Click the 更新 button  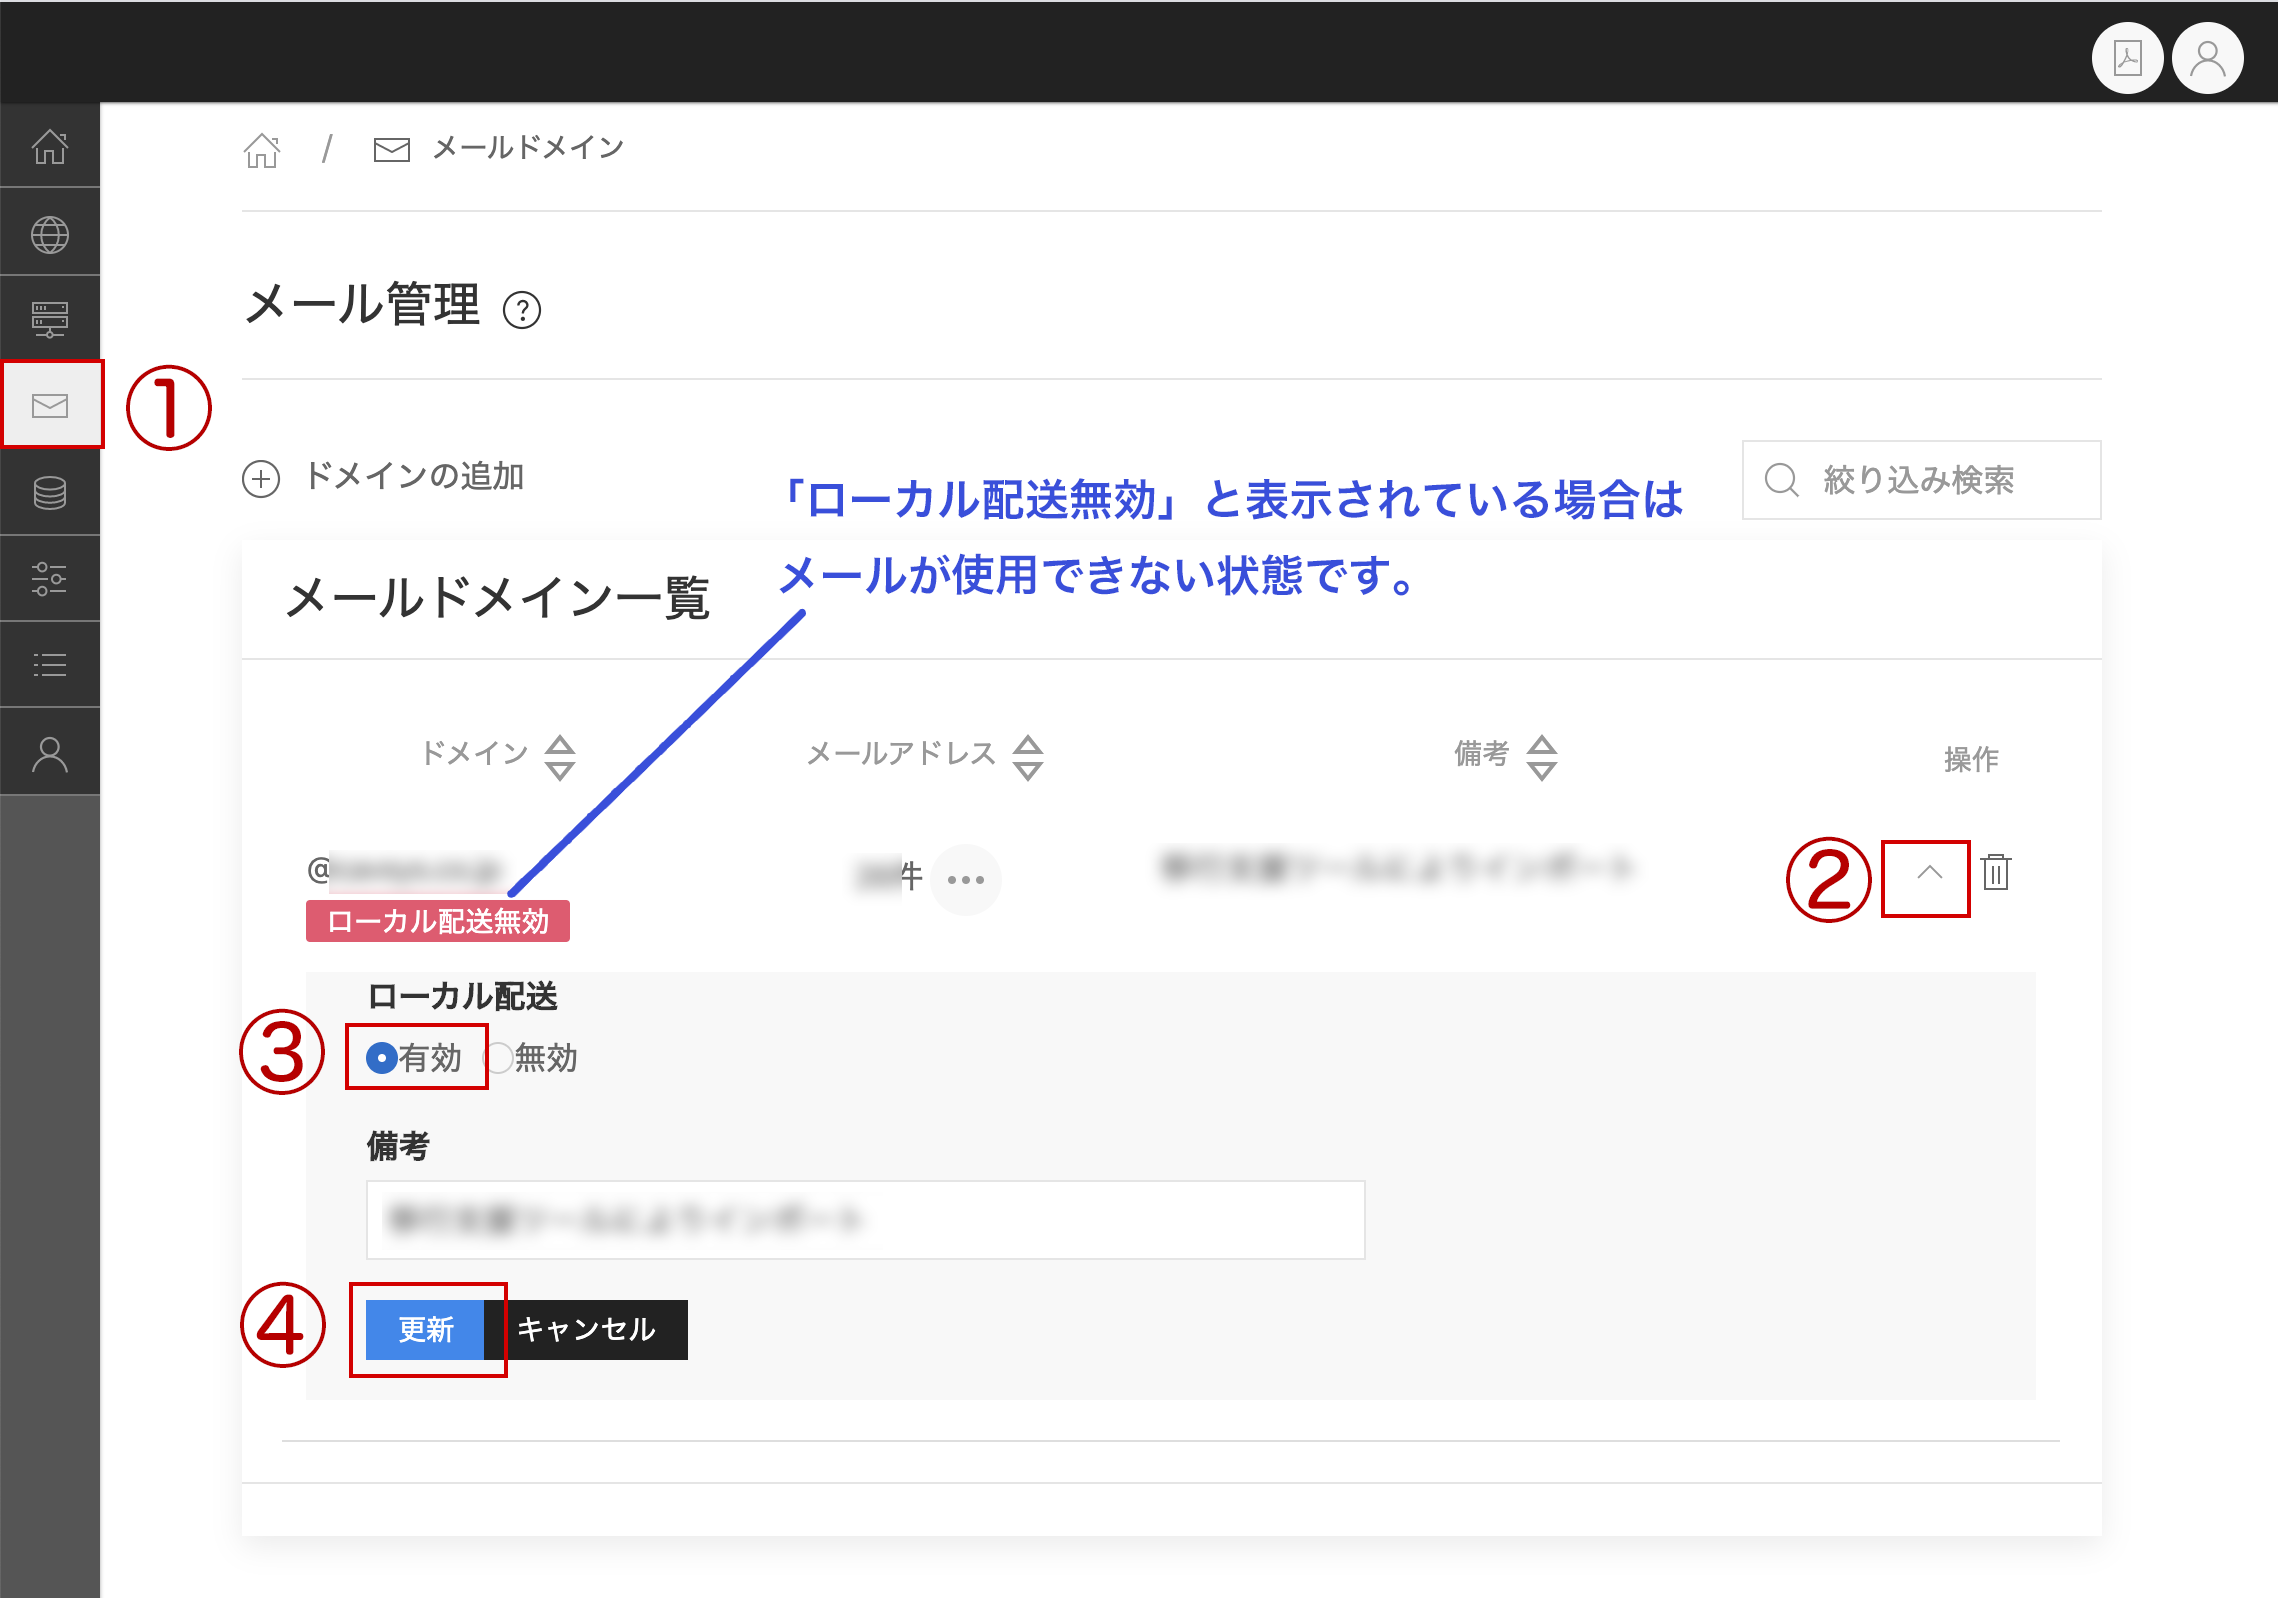[x=425, y=1329]
